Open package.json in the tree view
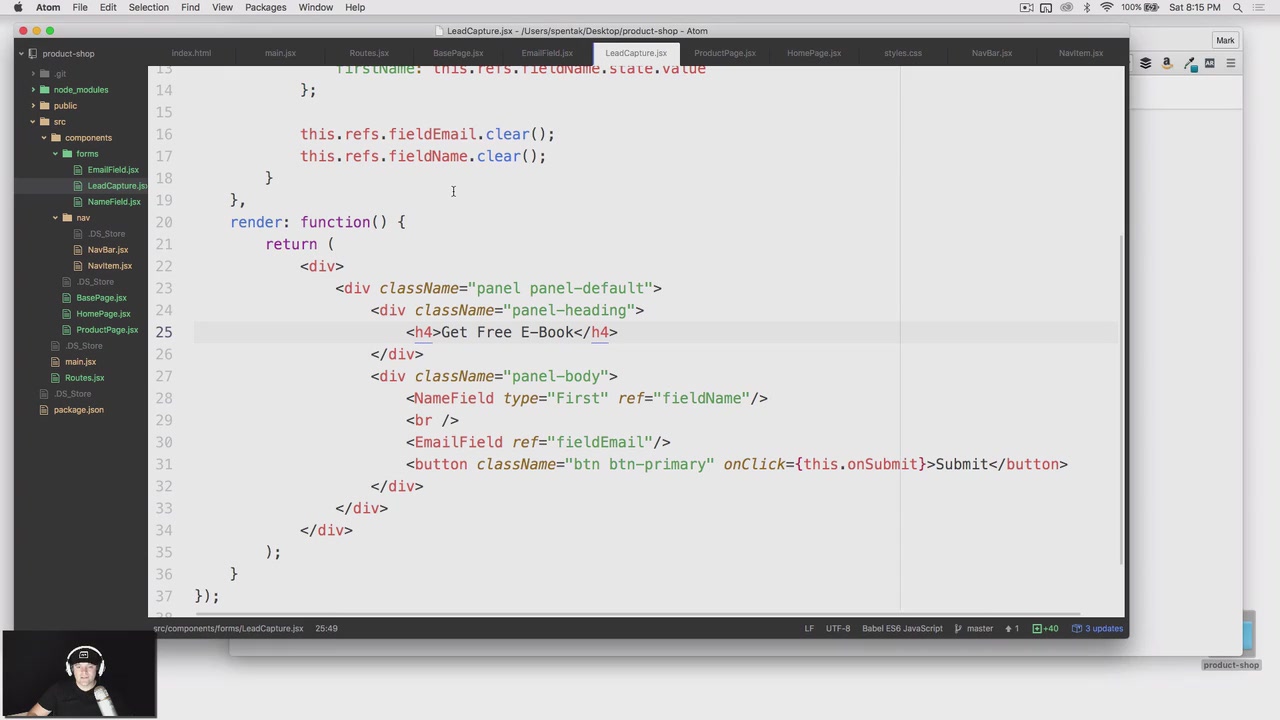The image size is (1280, 720). (79, 410)
